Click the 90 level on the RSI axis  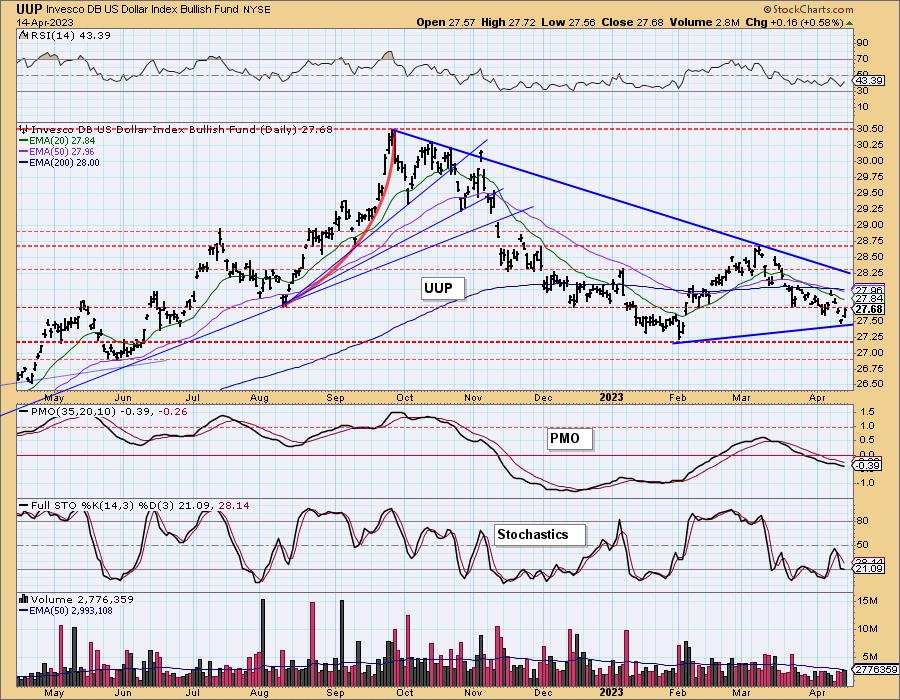pos(862,42)
